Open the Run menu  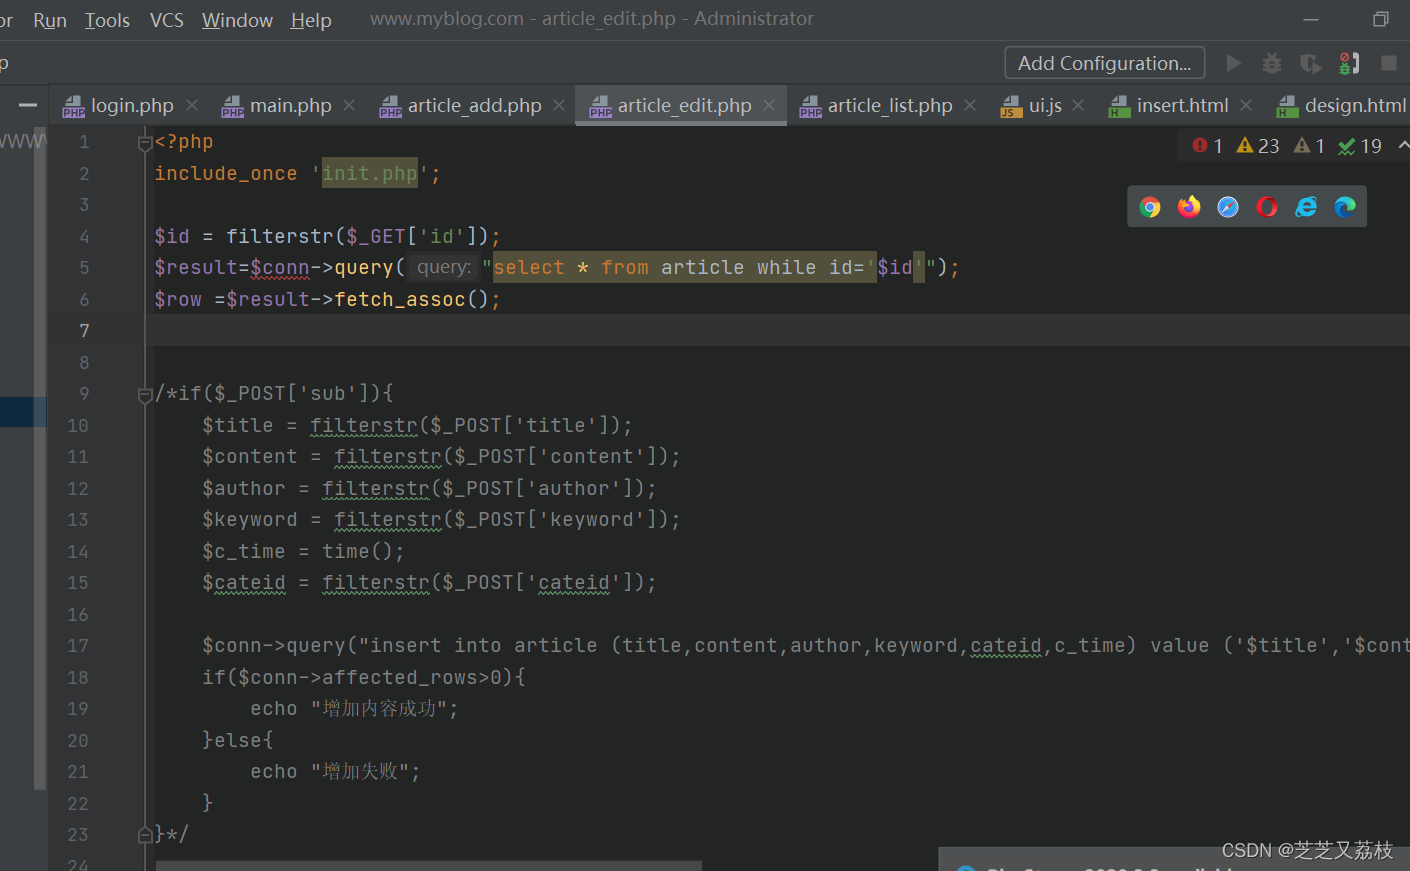[x=50, y=20]
